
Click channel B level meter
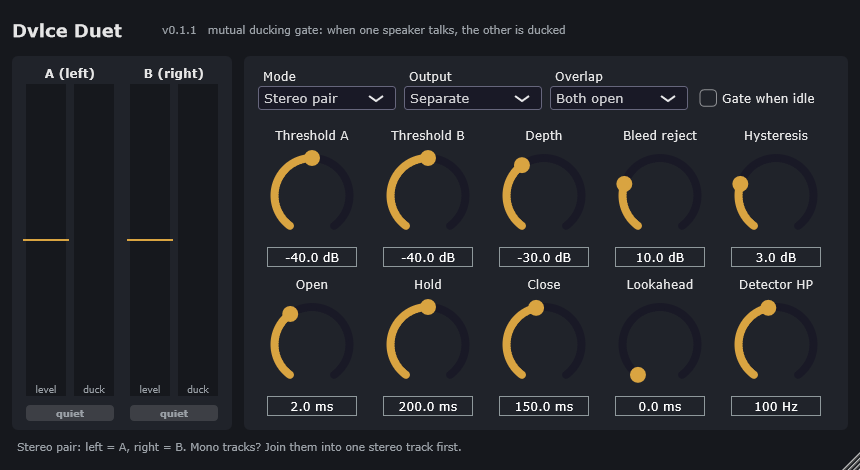pyautogui.click(x=150, y=240)
